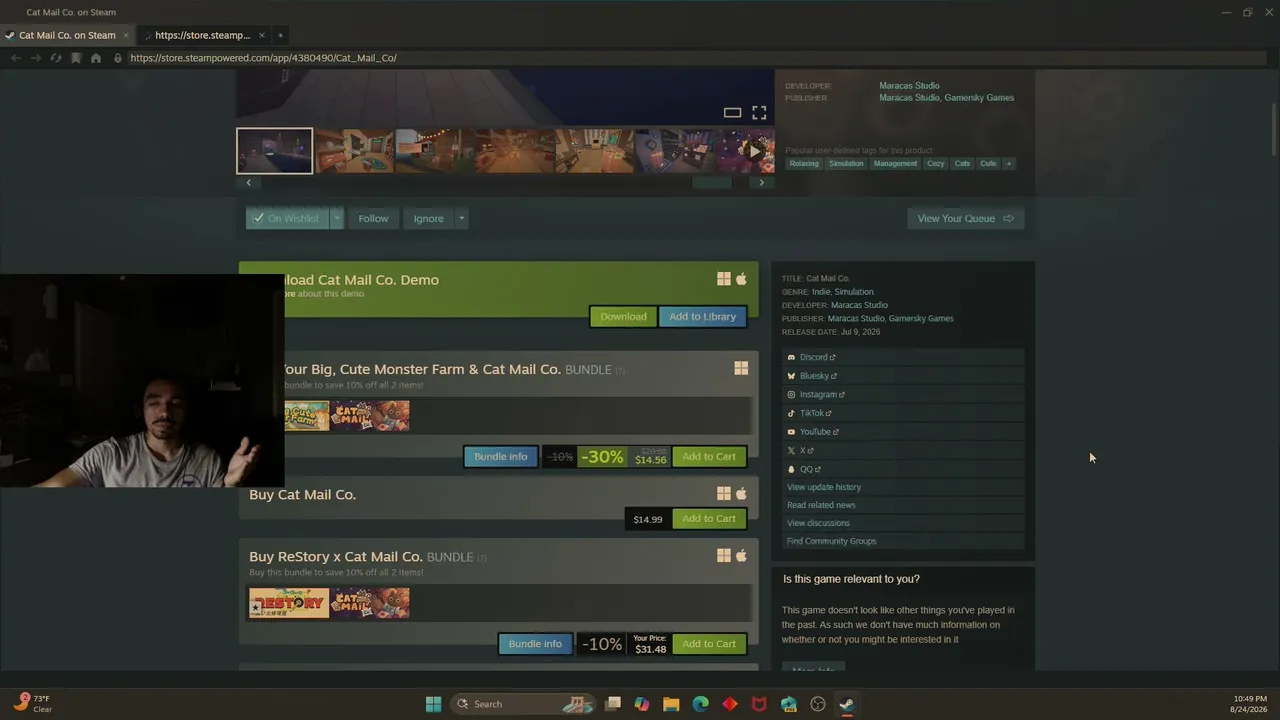Go back using the browser back arrow

pos(15,58)
